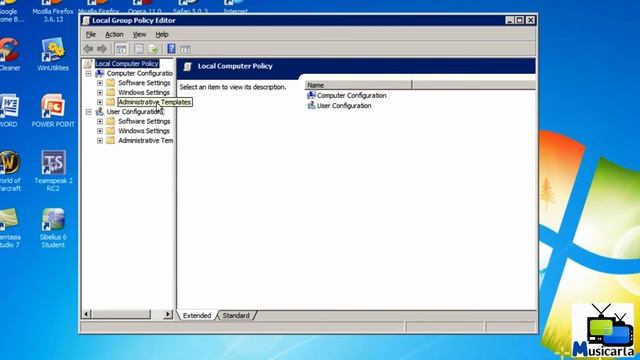This screenshot has height=360, width=640.
Task: Expand Administrative Templates under Computer Configuration
Action: 100,102
